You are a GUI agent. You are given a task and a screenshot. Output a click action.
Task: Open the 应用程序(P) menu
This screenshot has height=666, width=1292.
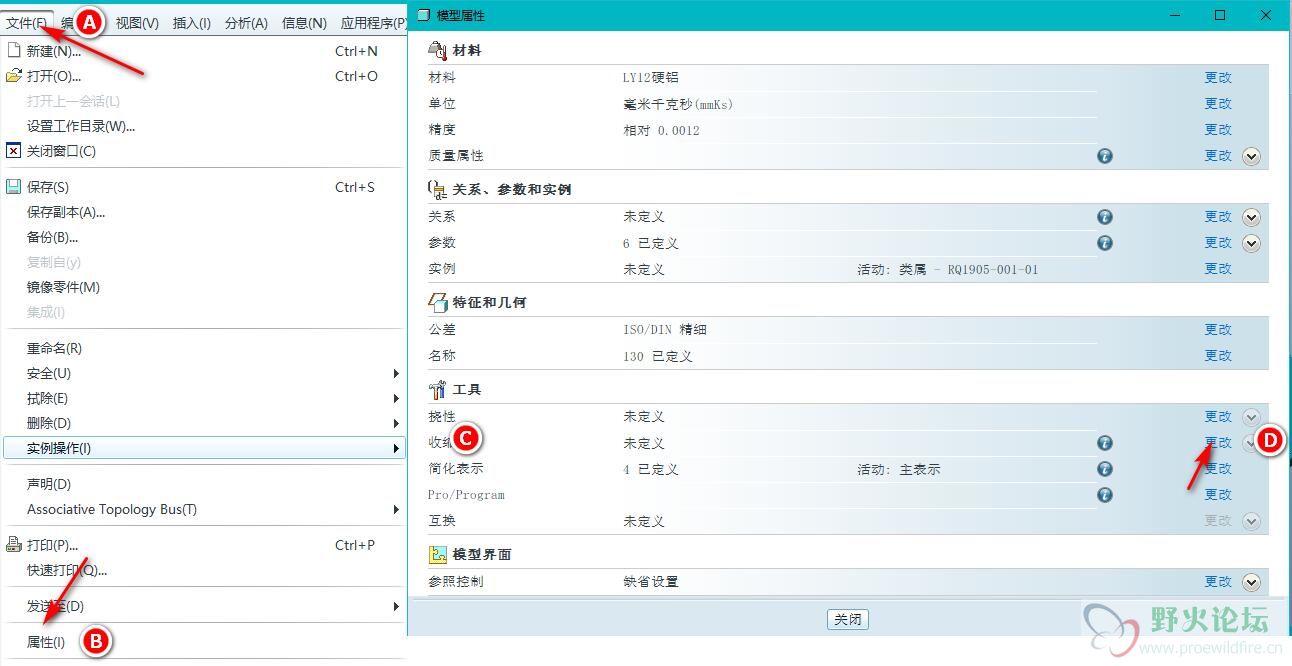coord(373,22)
